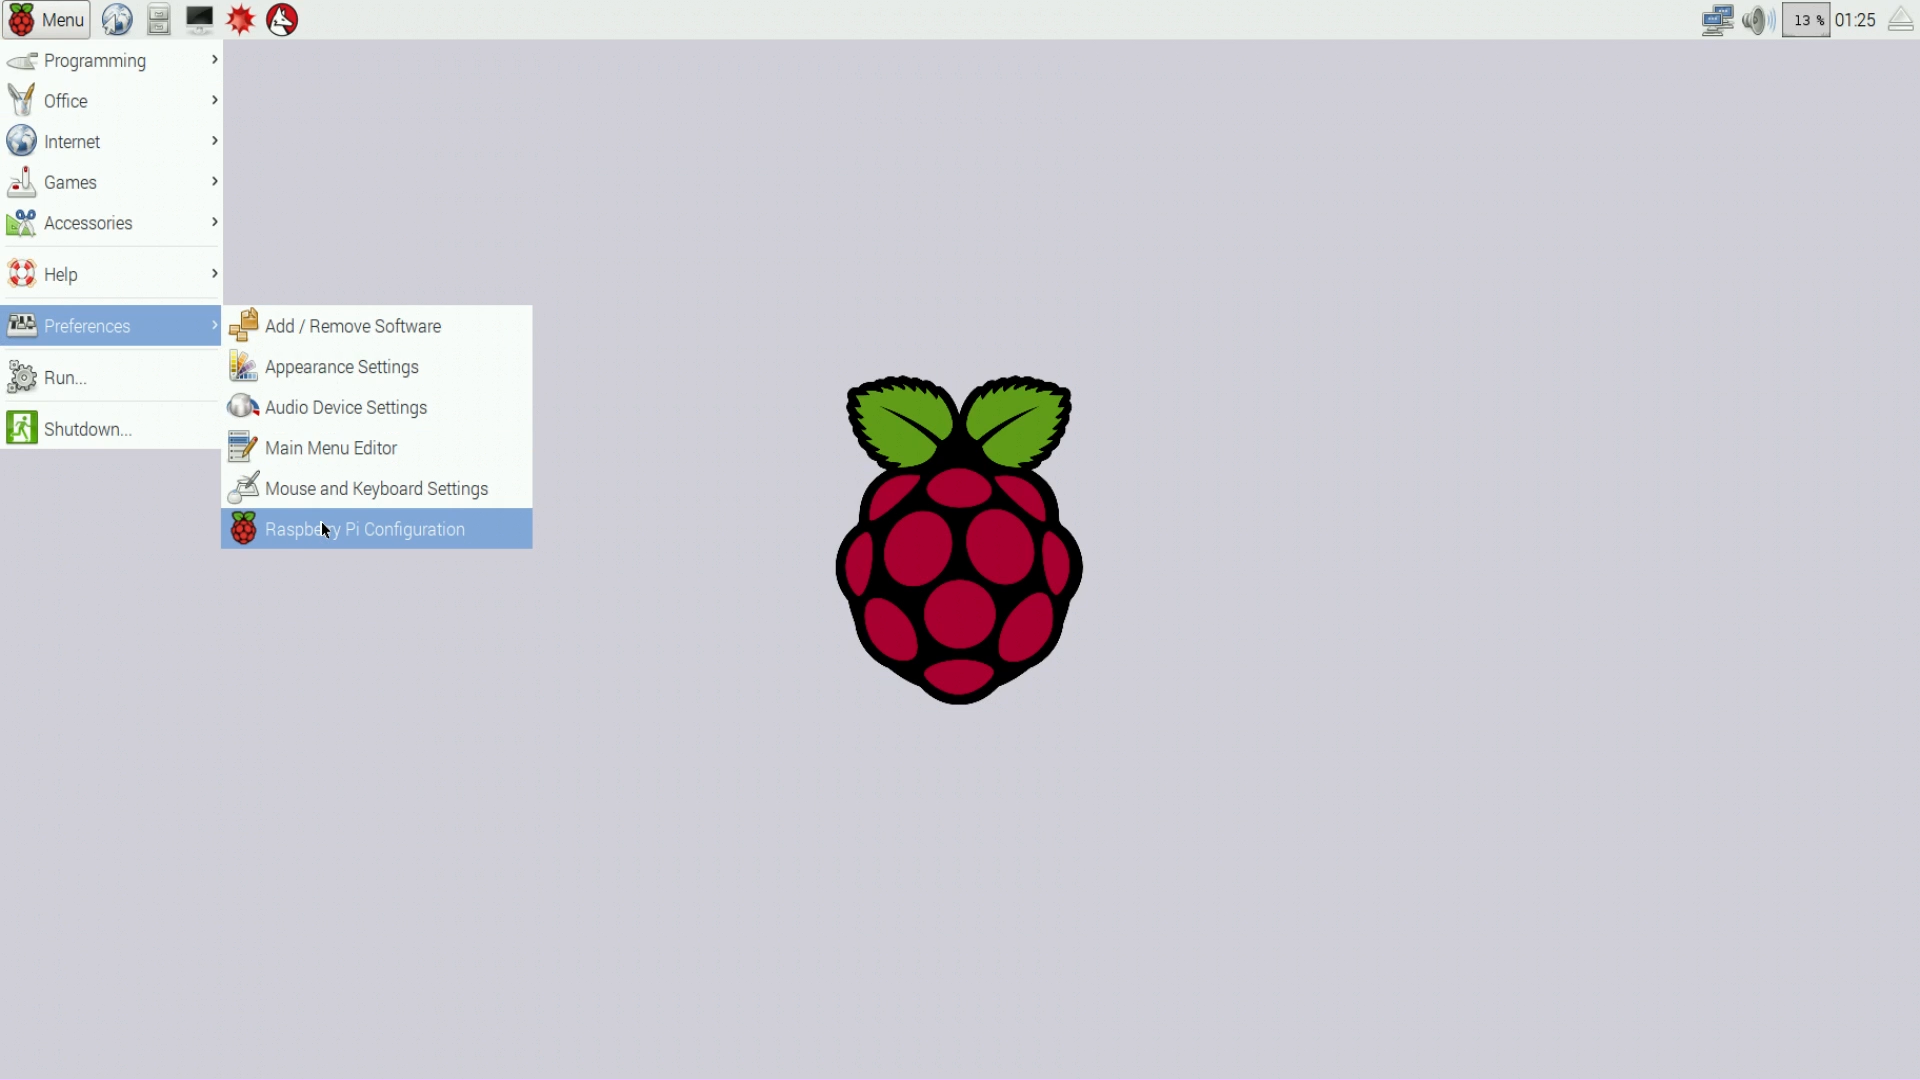The width and height of the screenshot is (1920, 1080).
Task: Open the Wolfram wolf icon in the taskbar
Action: (x=282, y=19)
